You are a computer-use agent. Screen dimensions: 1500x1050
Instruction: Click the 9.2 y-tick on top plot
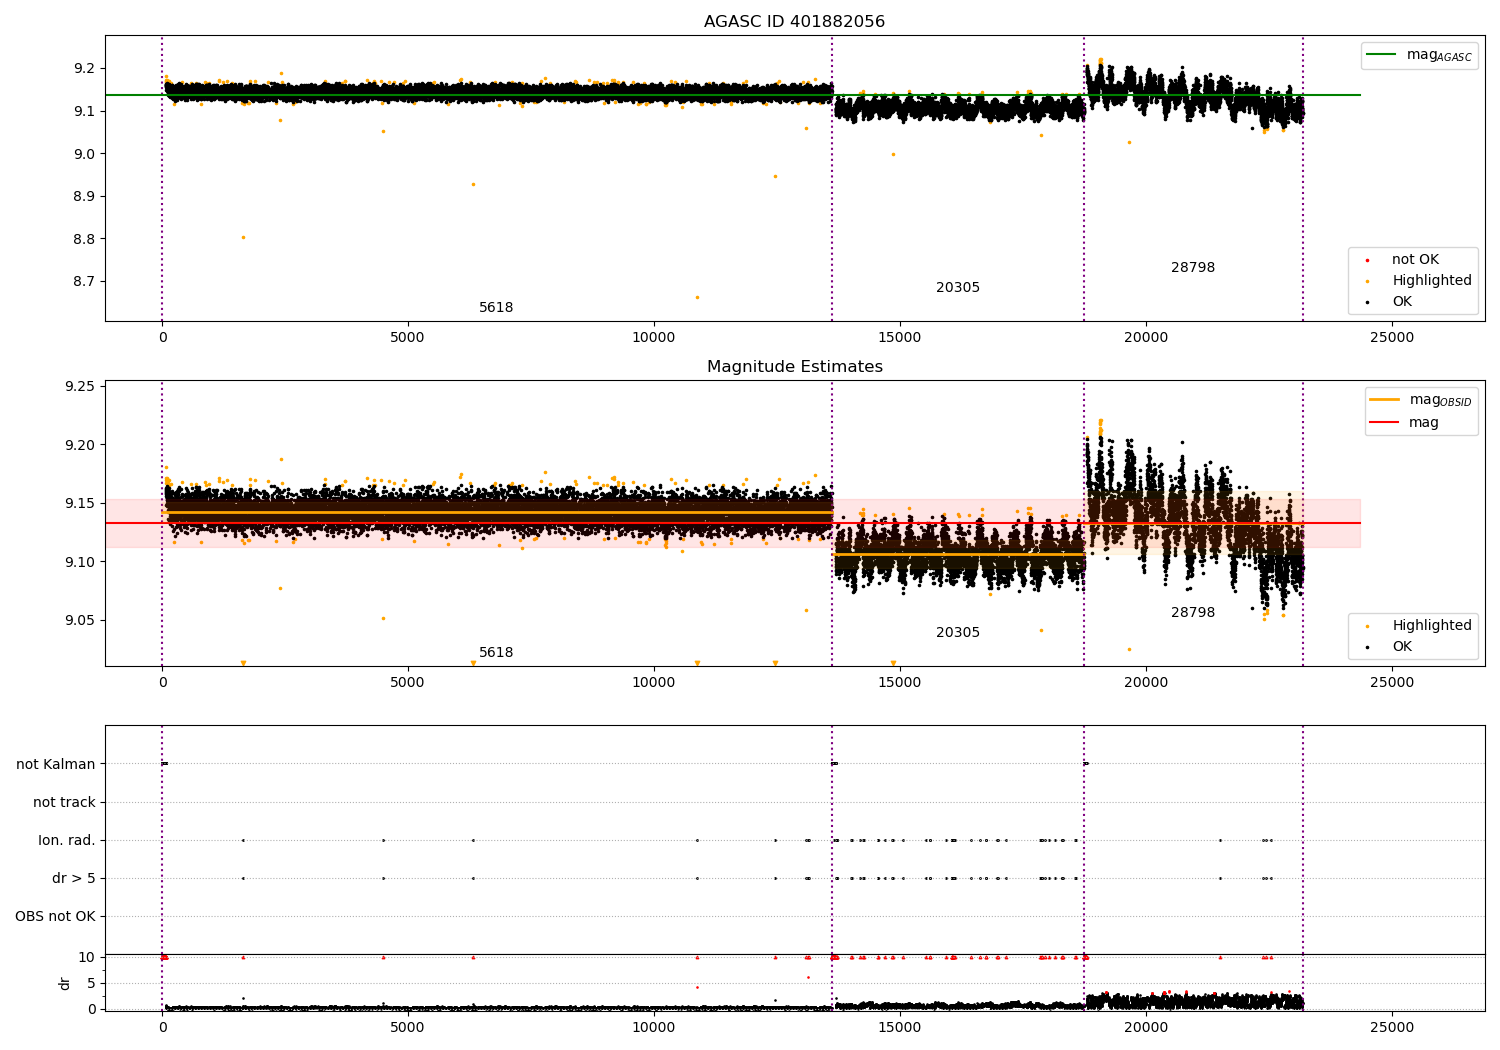tap(84, 69)
